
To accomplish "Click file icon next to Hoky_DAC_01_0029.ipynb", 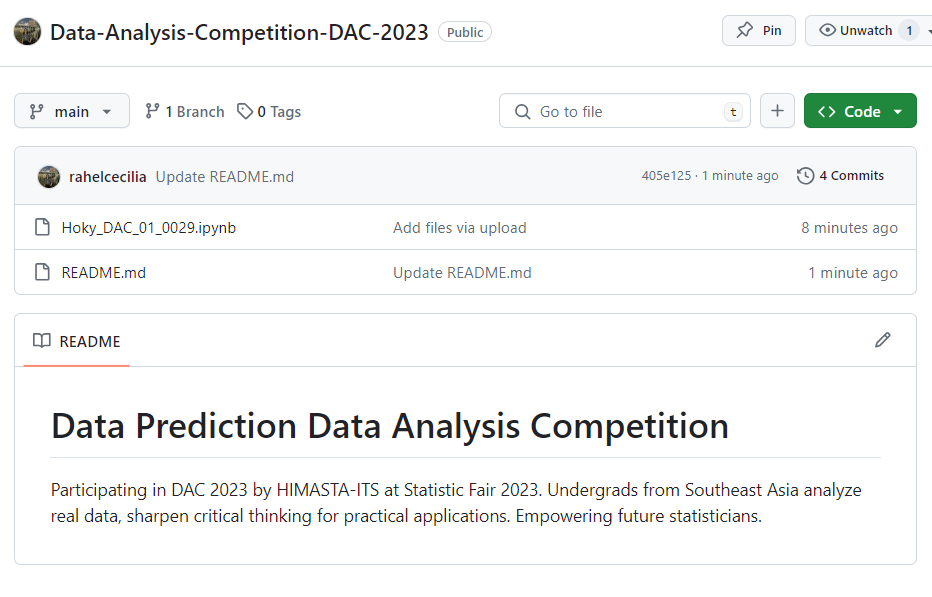I will 42,227.
